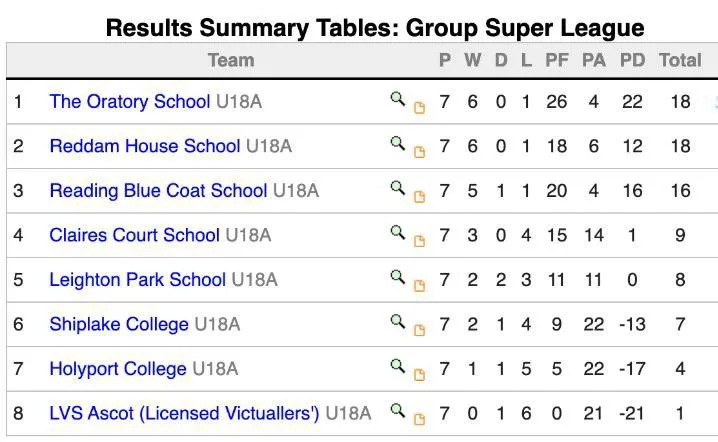Screen dimensions: 718x442
Task: Open LVS Ascot (Licensed Victuallers') link
Action: 184,413
